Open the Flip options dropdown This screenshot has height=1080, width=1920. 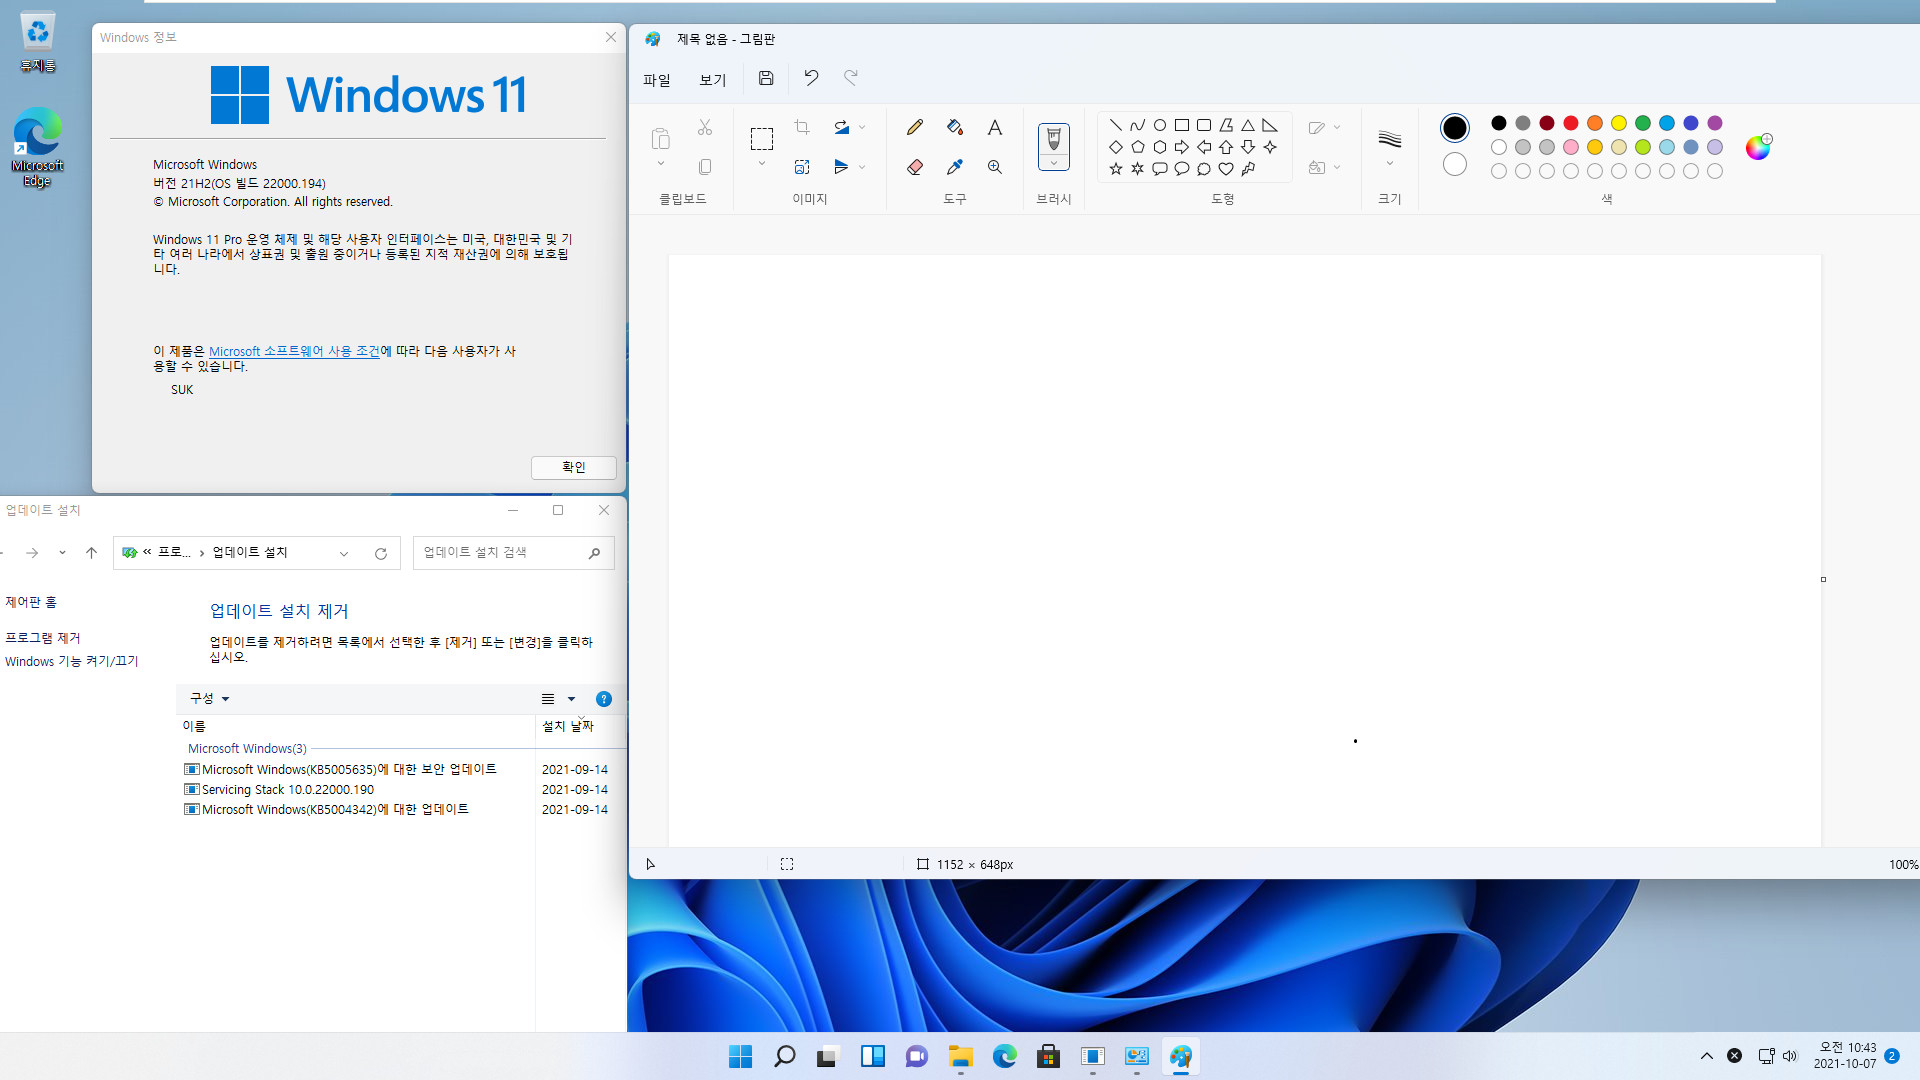(862, 167)
